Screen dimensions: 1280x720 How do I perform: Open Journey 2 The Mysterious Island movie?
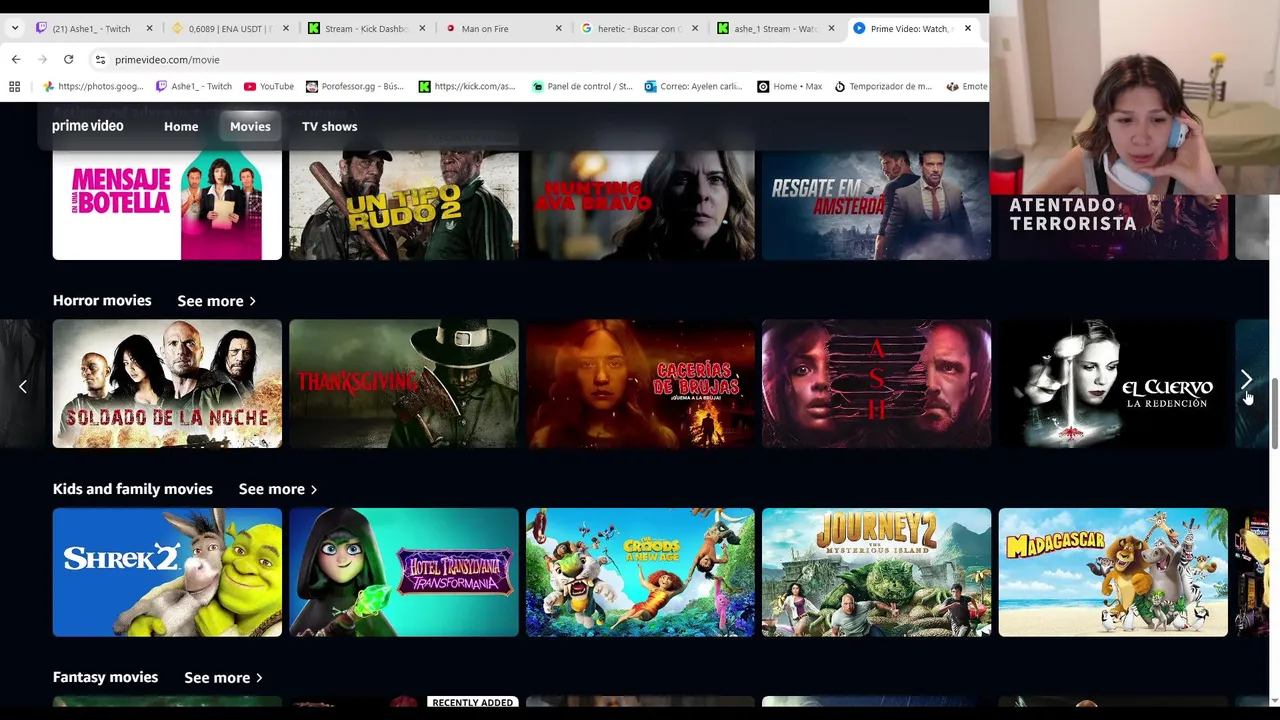pos(876,572)
